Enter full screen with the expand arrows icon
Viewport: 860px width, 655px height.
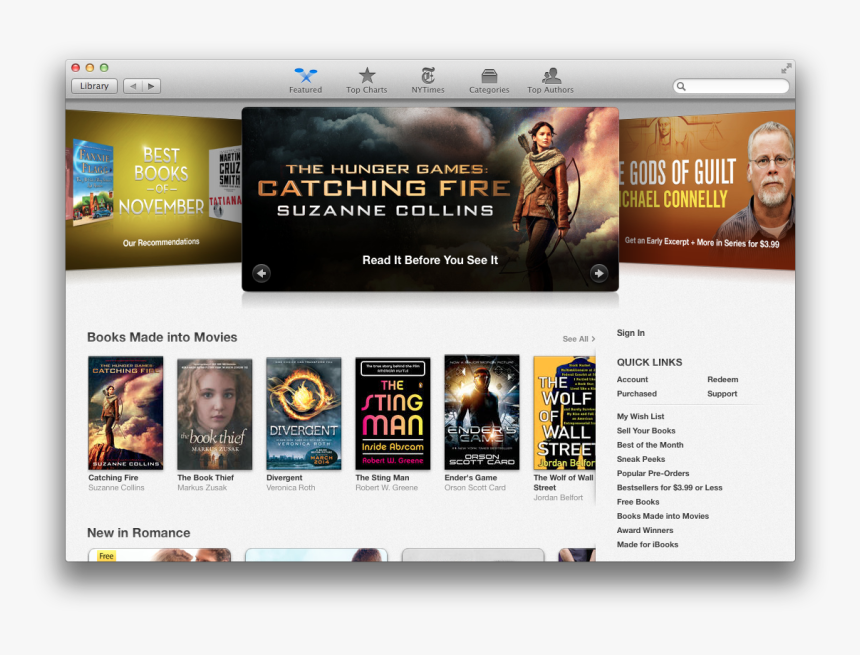click(x=786, y=69)
